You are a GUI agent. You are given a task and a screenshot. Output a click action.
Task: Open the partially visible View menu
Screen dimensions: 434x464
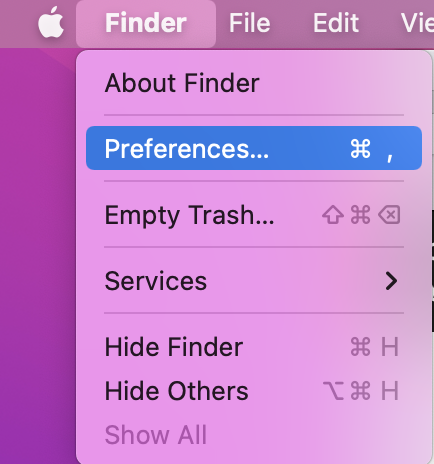(417, 23)
